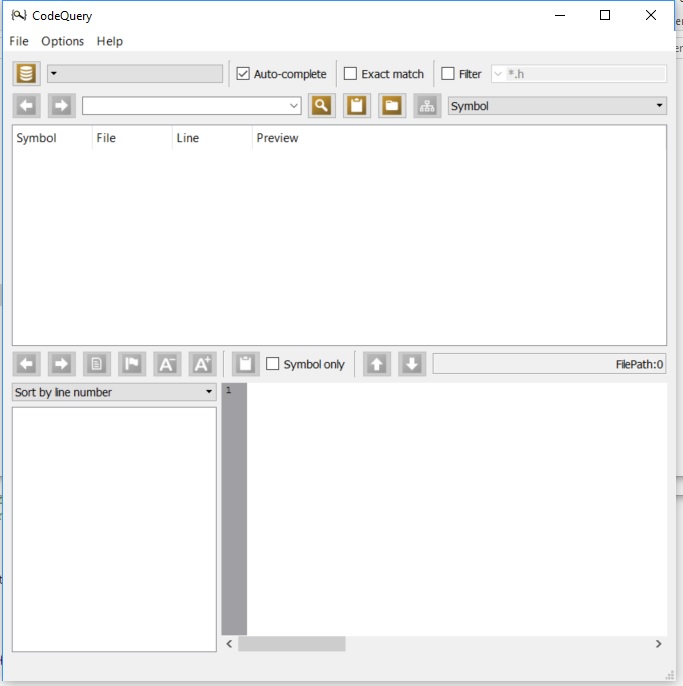Screen dimensions: 683x686
Task: Check the Symbol only option
Action: click(x=273, y=364)
